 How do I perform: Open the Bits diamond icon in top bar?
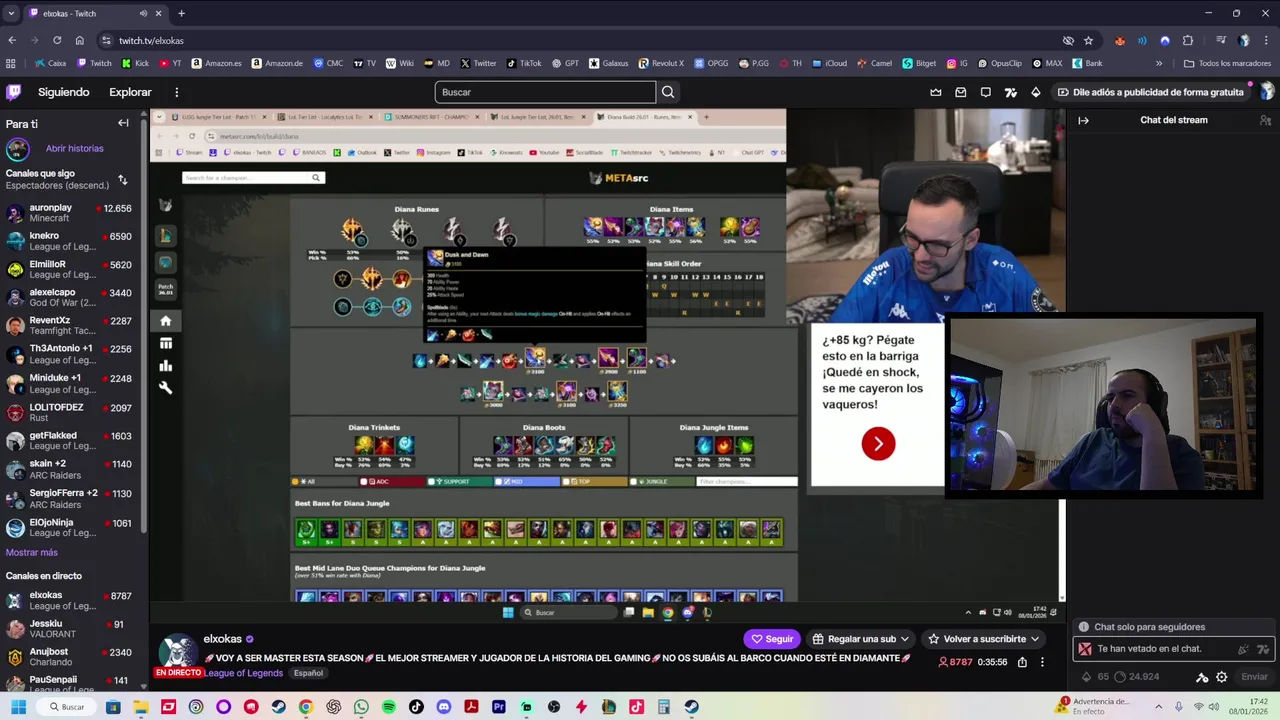[x=1036, y=92]
